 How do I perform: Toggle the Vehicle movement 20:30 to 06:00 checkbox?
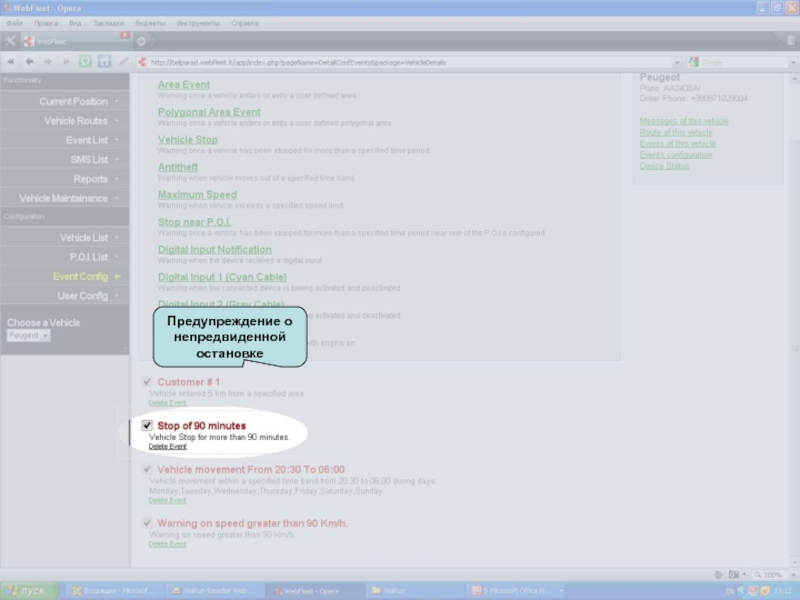[x=147, y=469]
